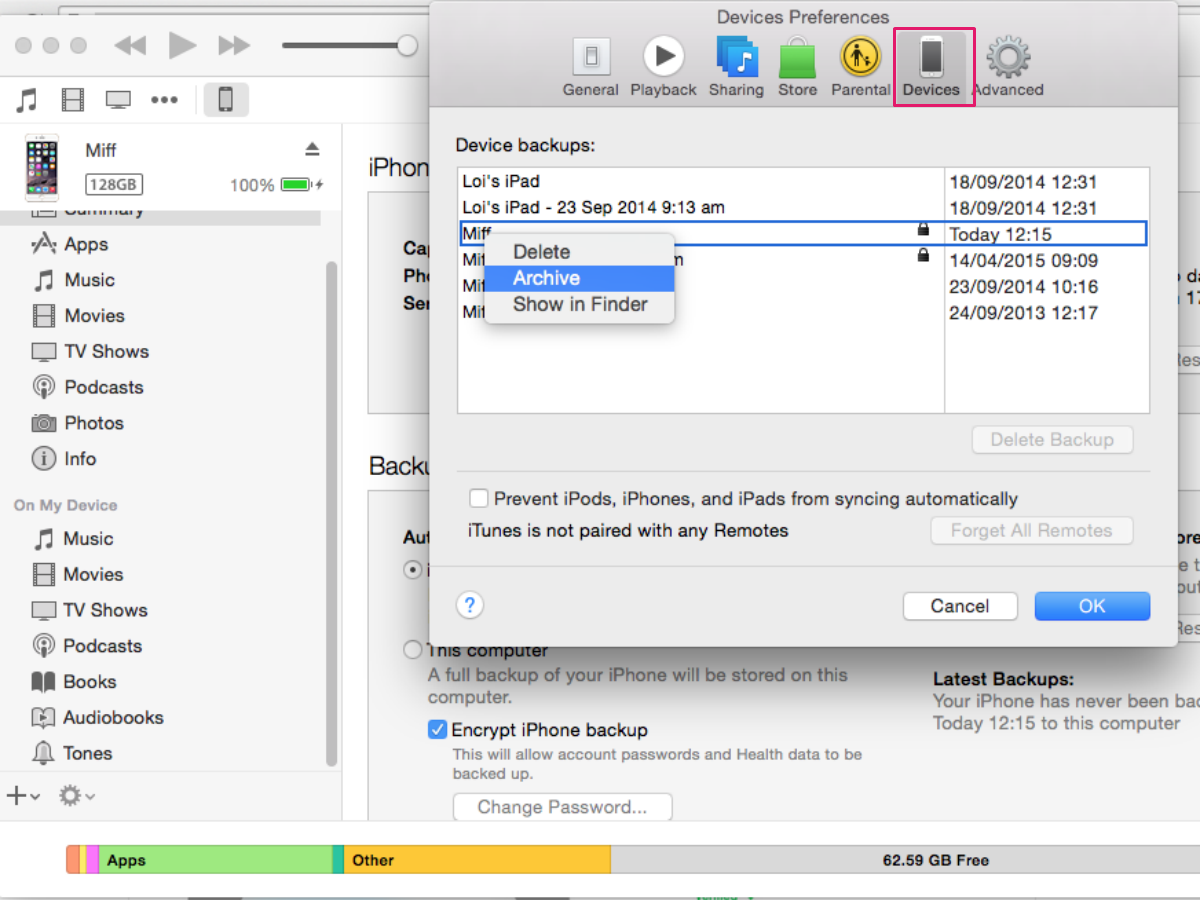Click the Forget All Remotes button
The height and width of the screenshot is (900, 1200).
[1032, 531]
